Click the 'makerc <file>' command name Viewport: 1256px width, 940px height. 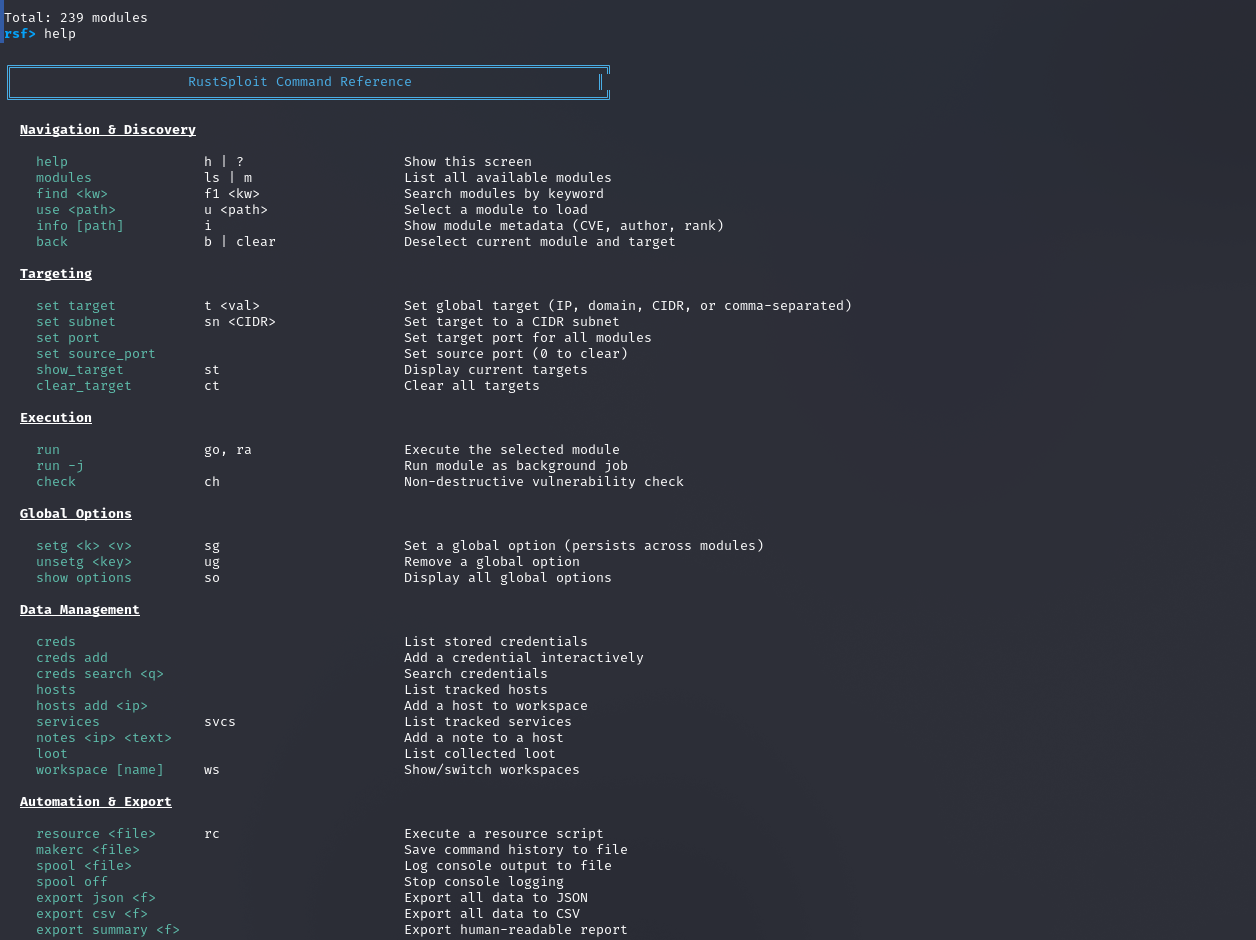click(88, 850)
